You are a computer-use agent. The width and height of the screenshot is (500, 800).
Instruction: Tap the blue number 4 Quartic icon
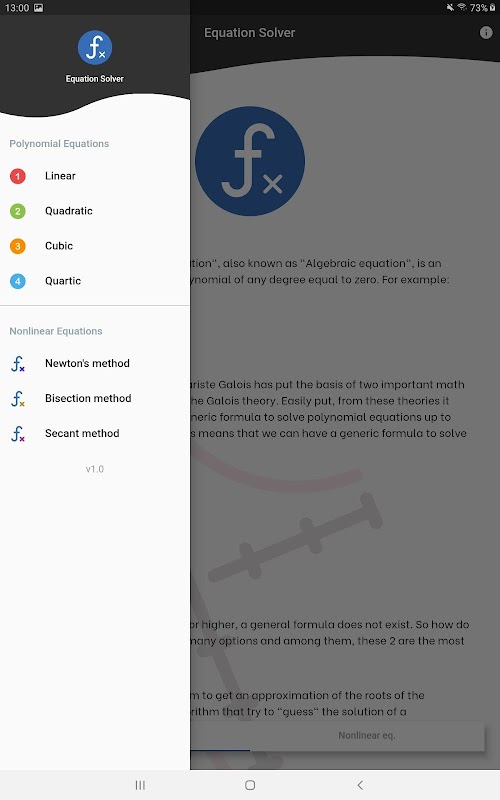tap(18, 281)
